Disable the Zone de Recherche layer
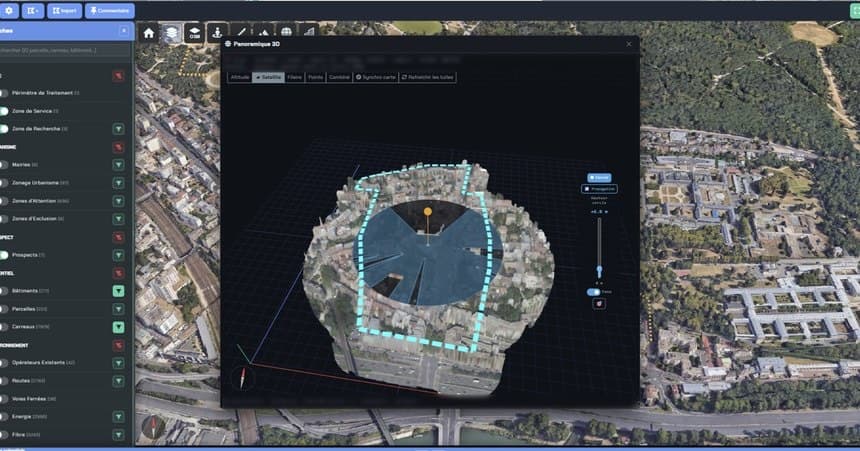 pyautogui.click(x=3, y=129)
